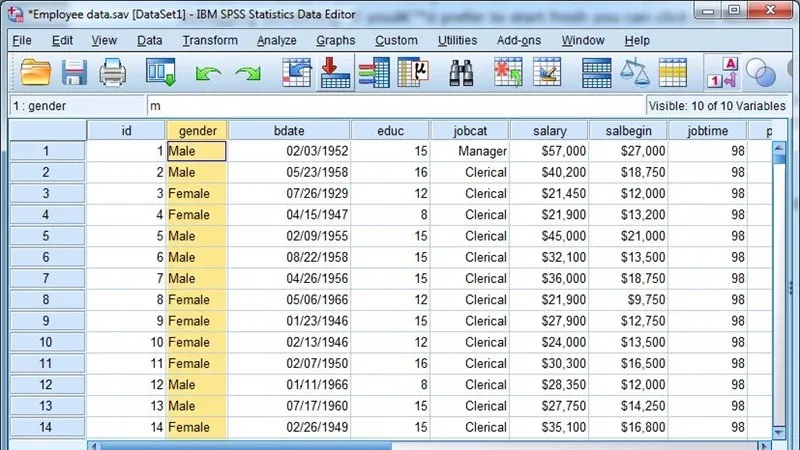
Task: Open the Utilities menu
Action: pyautogui.click(x=457, y=40)
